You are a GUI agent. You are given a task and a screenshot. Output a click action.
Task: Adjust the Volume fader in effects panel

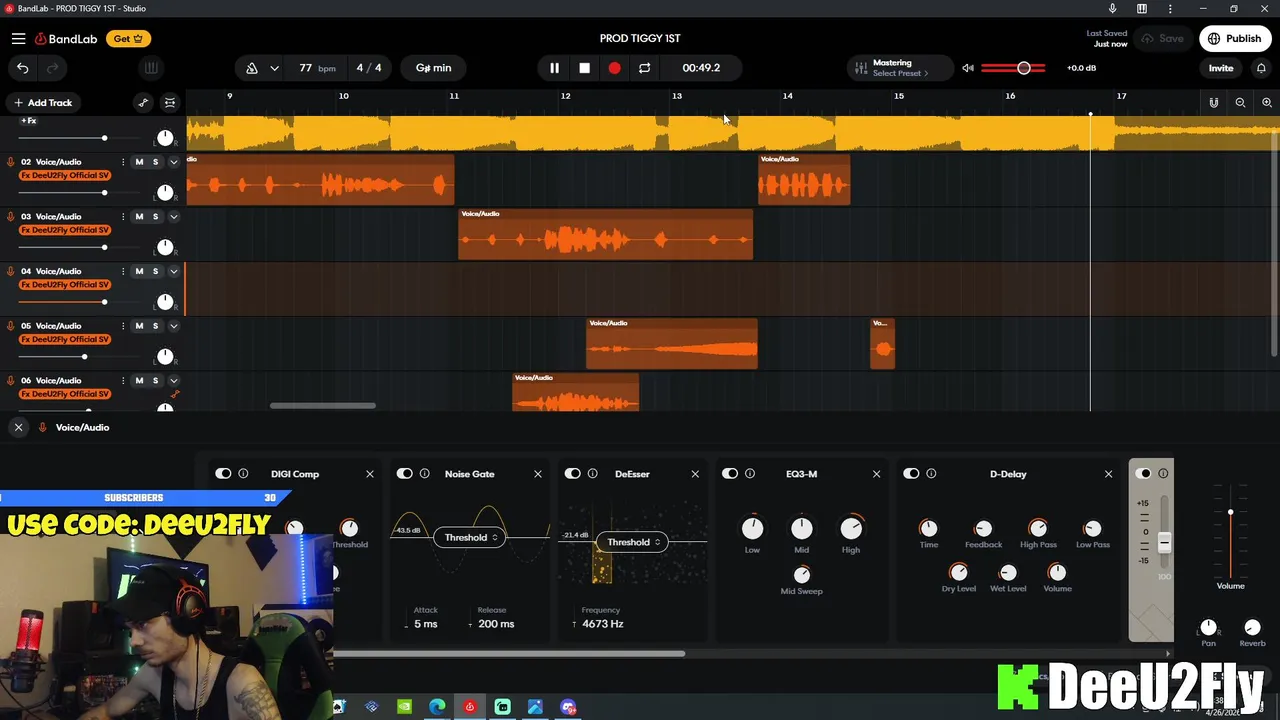(x=1230, y=530)
